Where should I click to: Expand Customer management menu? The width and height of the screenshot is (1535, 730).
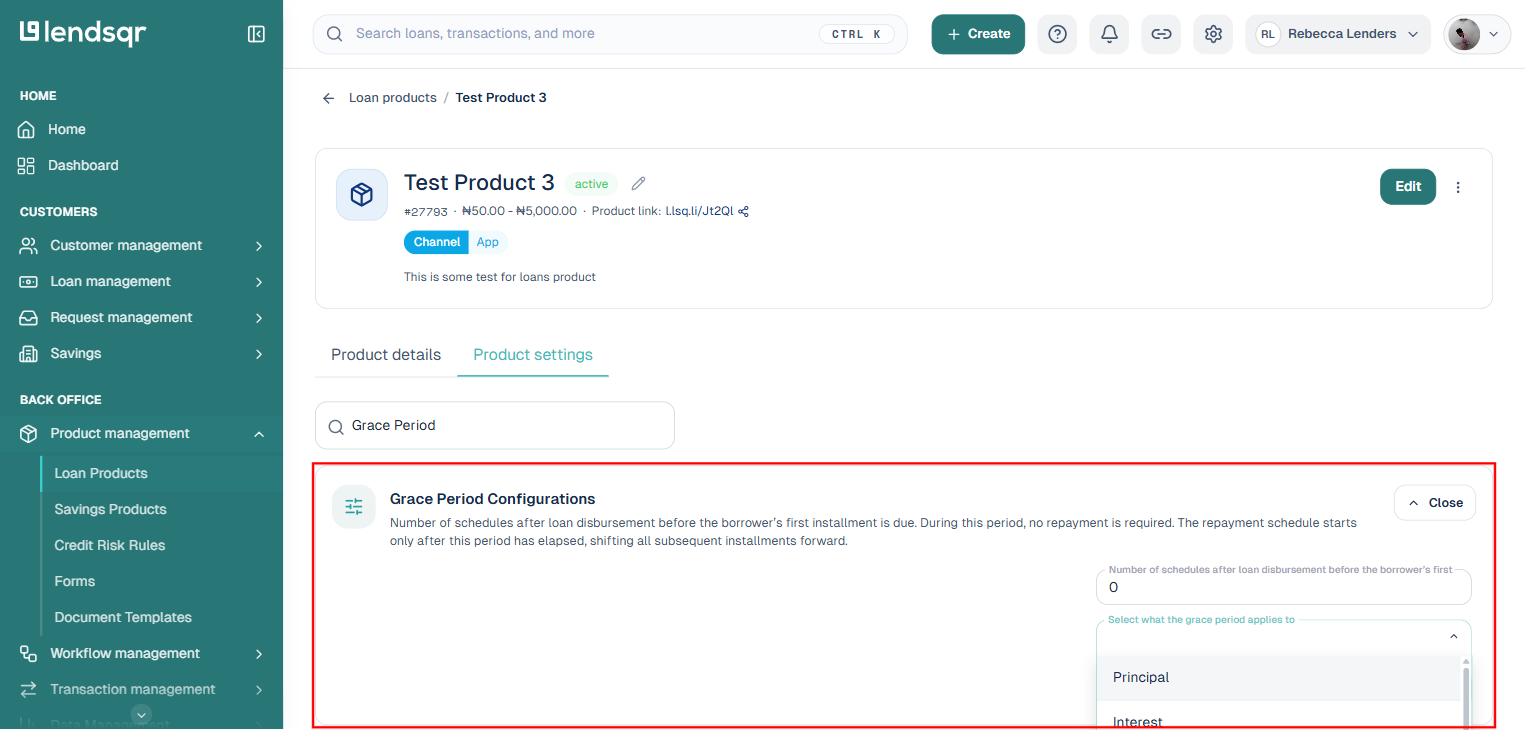[142, 246]
